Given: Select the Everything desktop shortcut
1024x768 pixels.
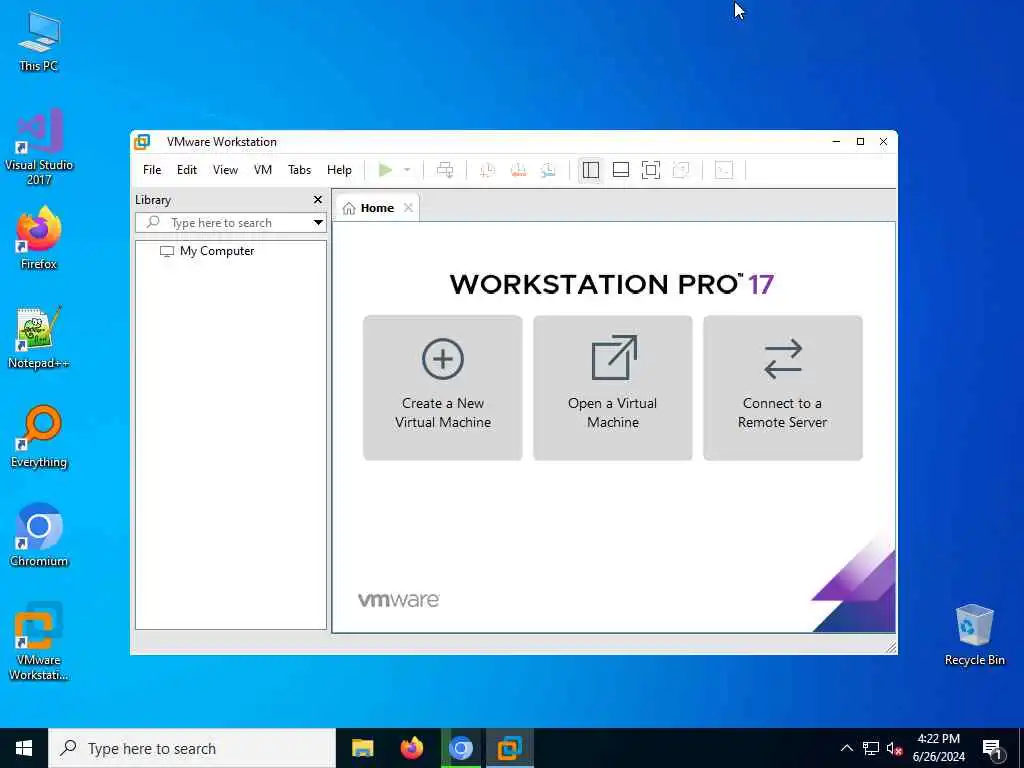Looking at the screenshot, I should coord(39,436).
